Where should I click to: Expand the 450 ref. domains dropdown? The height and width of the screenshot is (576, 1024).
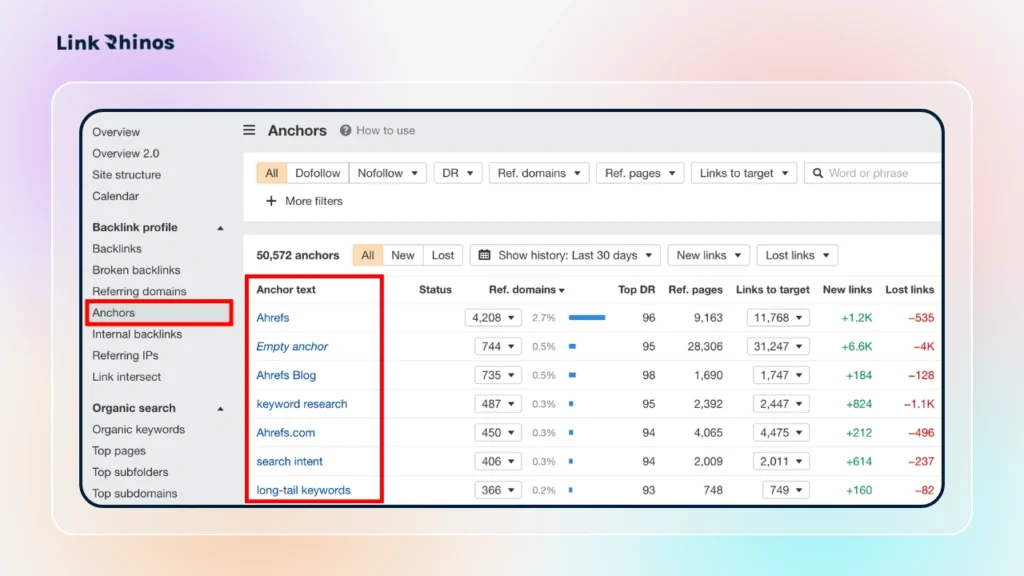point(498,433)
